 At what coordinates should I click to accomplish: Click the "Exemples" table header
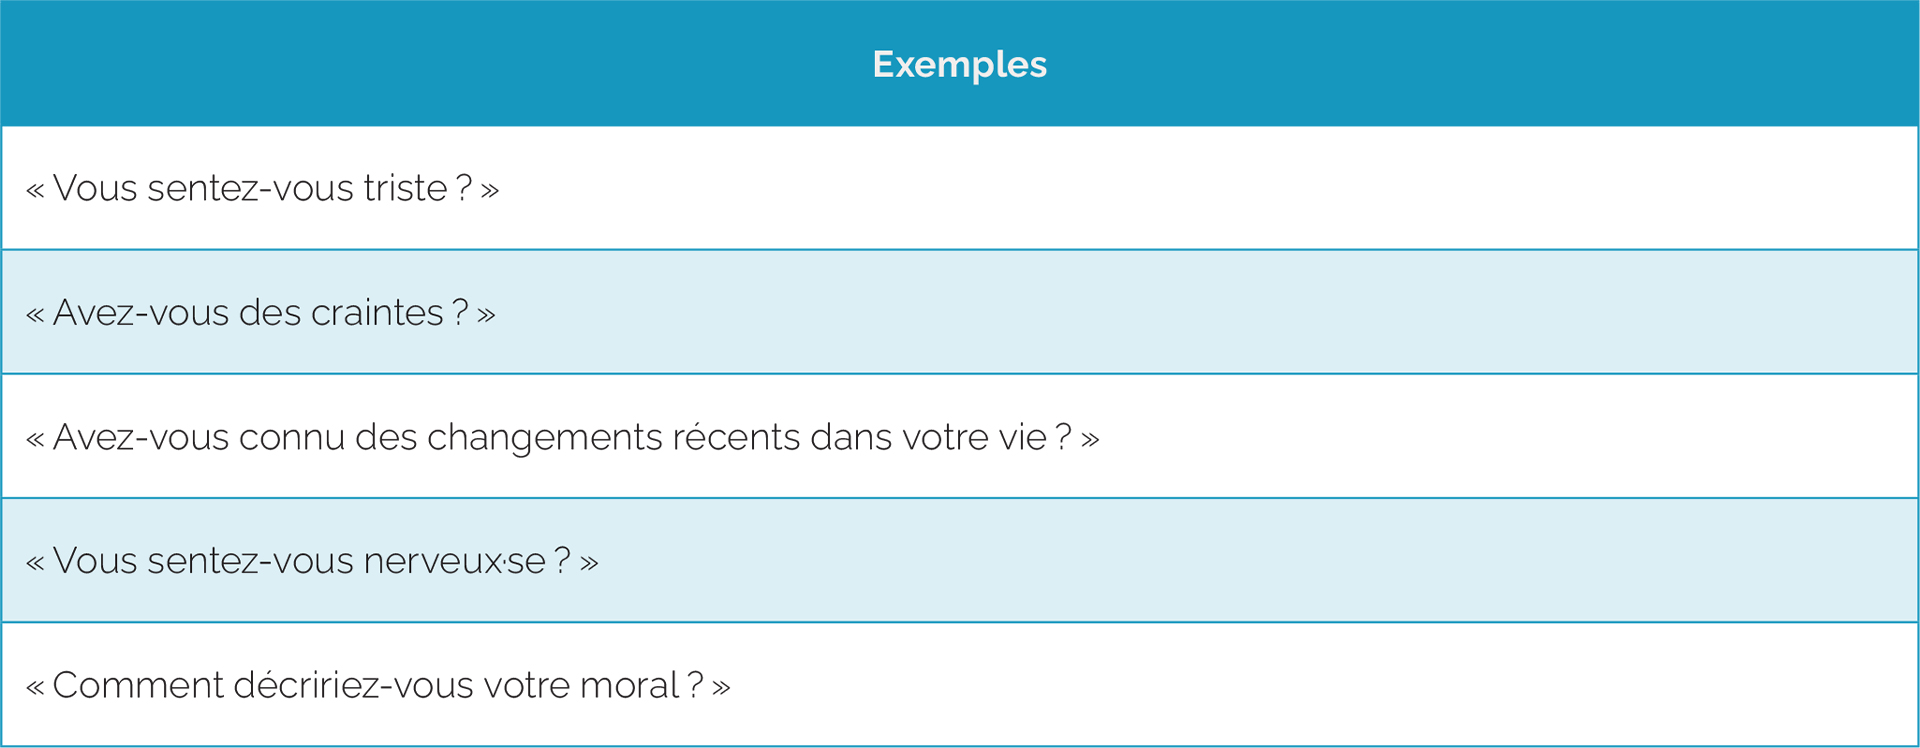point(960,64)
